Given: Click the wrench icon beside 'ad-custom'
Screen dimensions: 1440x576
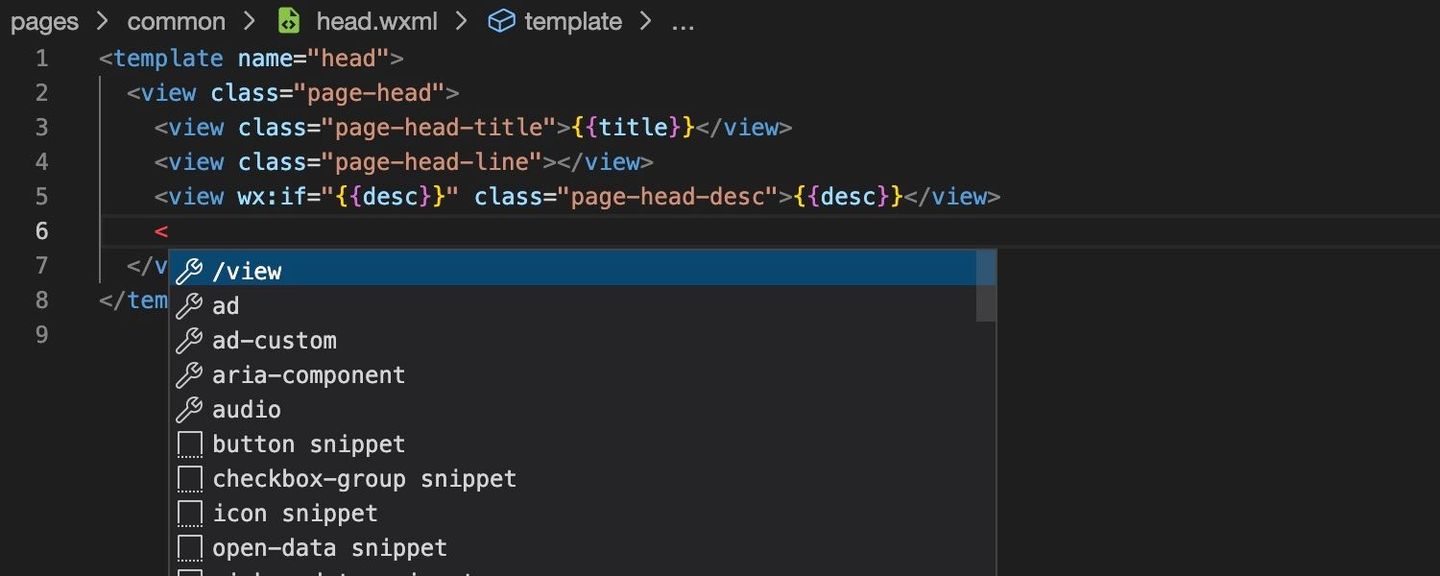Looking at the screenshot, I should coord(189,340).
